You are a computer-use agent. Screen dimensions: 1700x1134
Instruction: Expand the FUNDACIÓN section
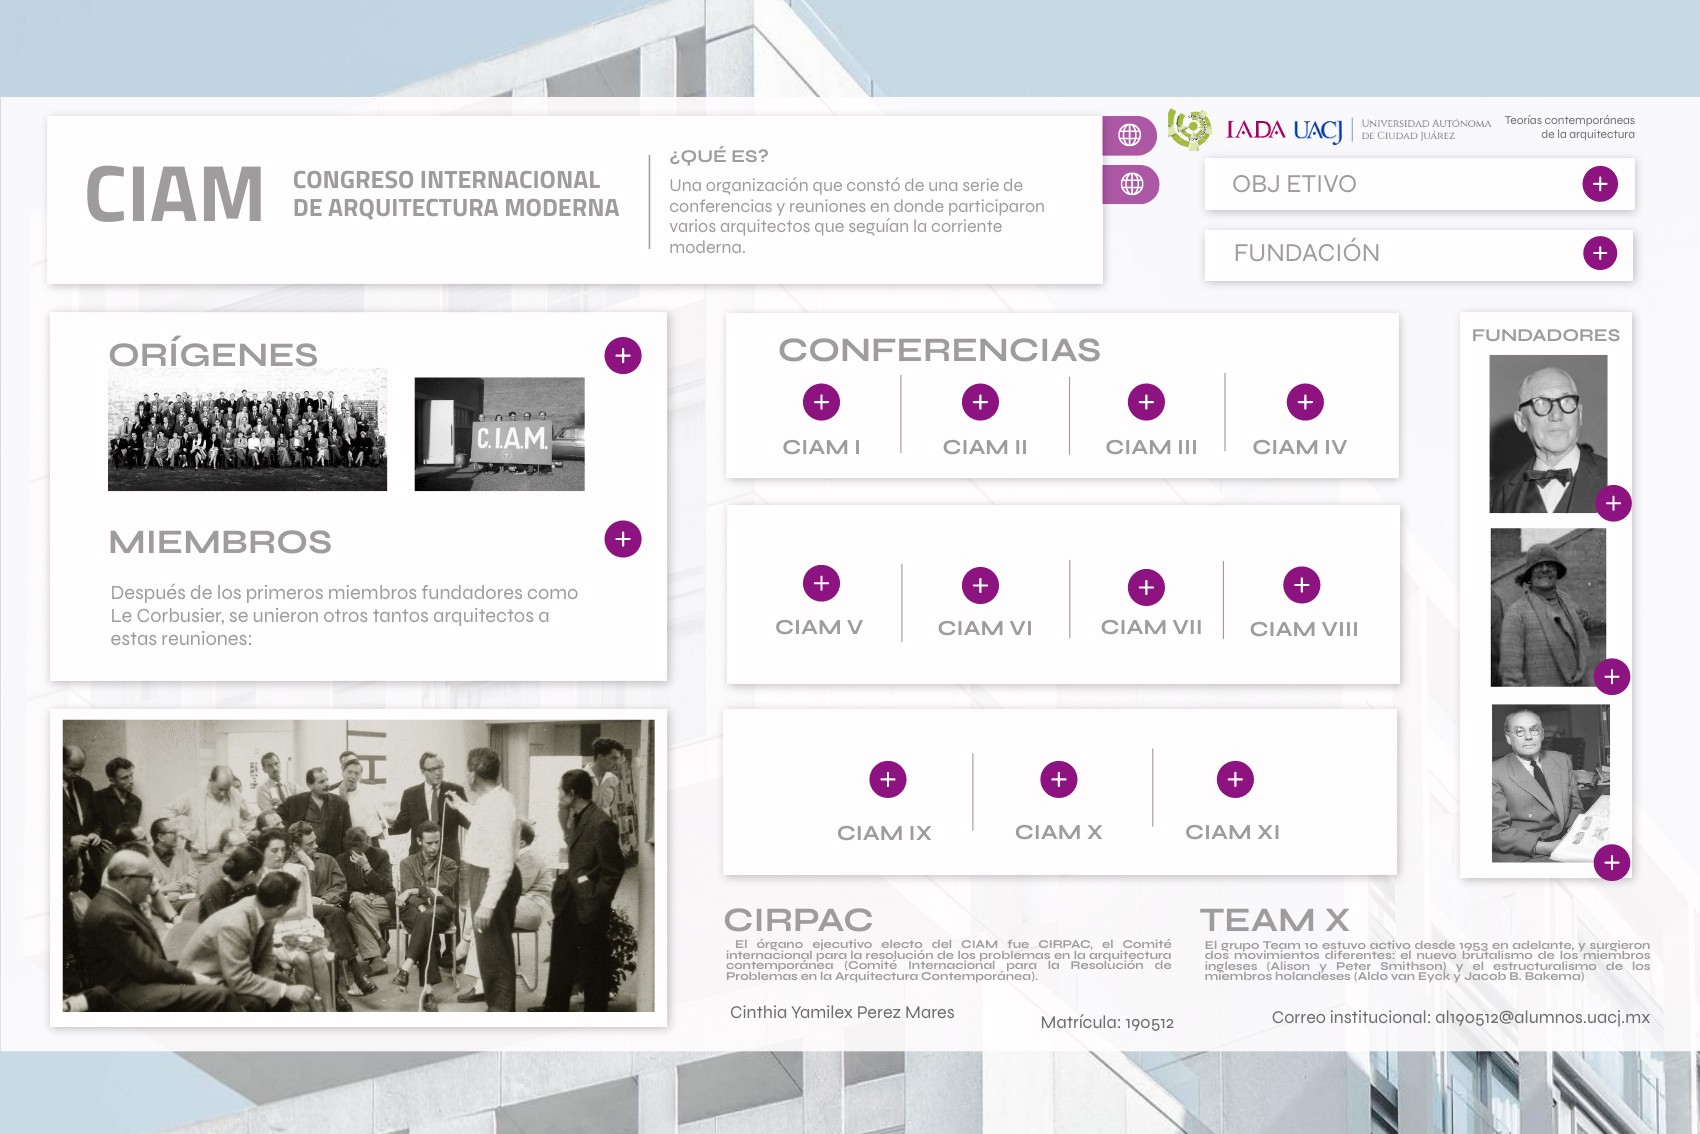point(1599,253)
